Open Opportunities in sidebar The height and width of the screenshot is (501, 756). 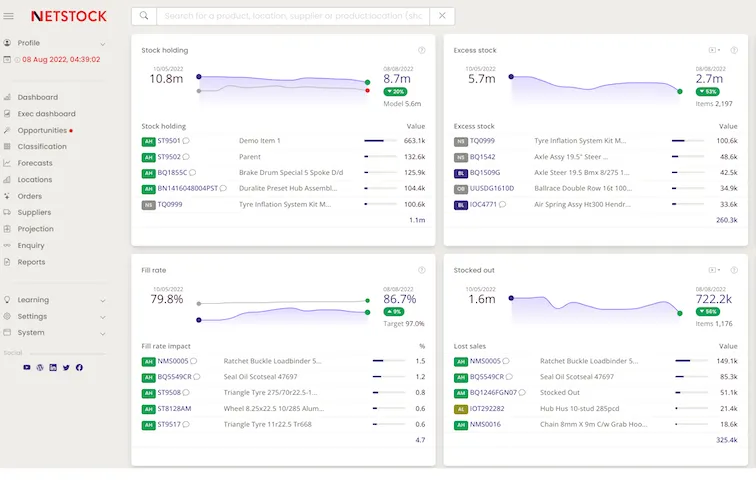tap(42, 130)
